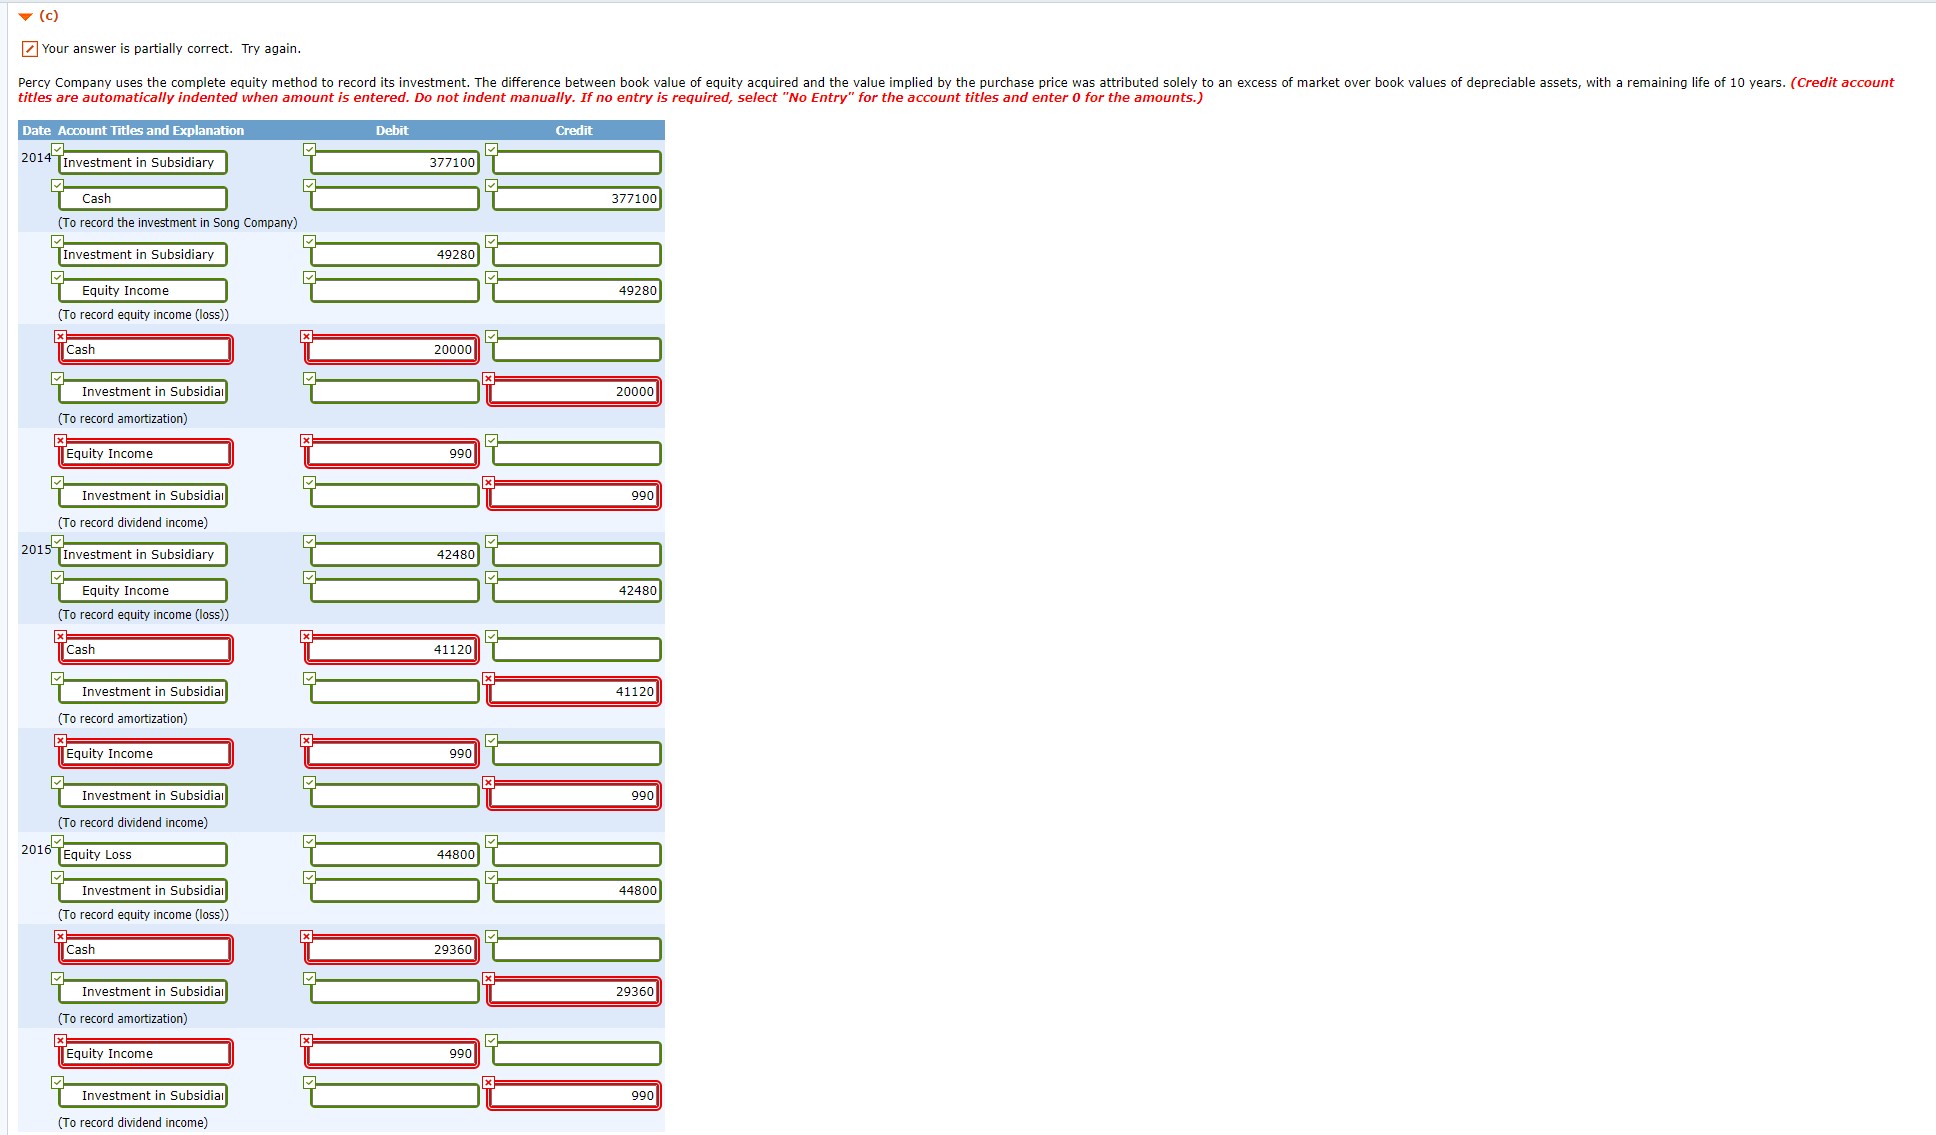Click the Debit column header
The width and height of the screenshot is (1936, 1135).
(x=392, y=131)
